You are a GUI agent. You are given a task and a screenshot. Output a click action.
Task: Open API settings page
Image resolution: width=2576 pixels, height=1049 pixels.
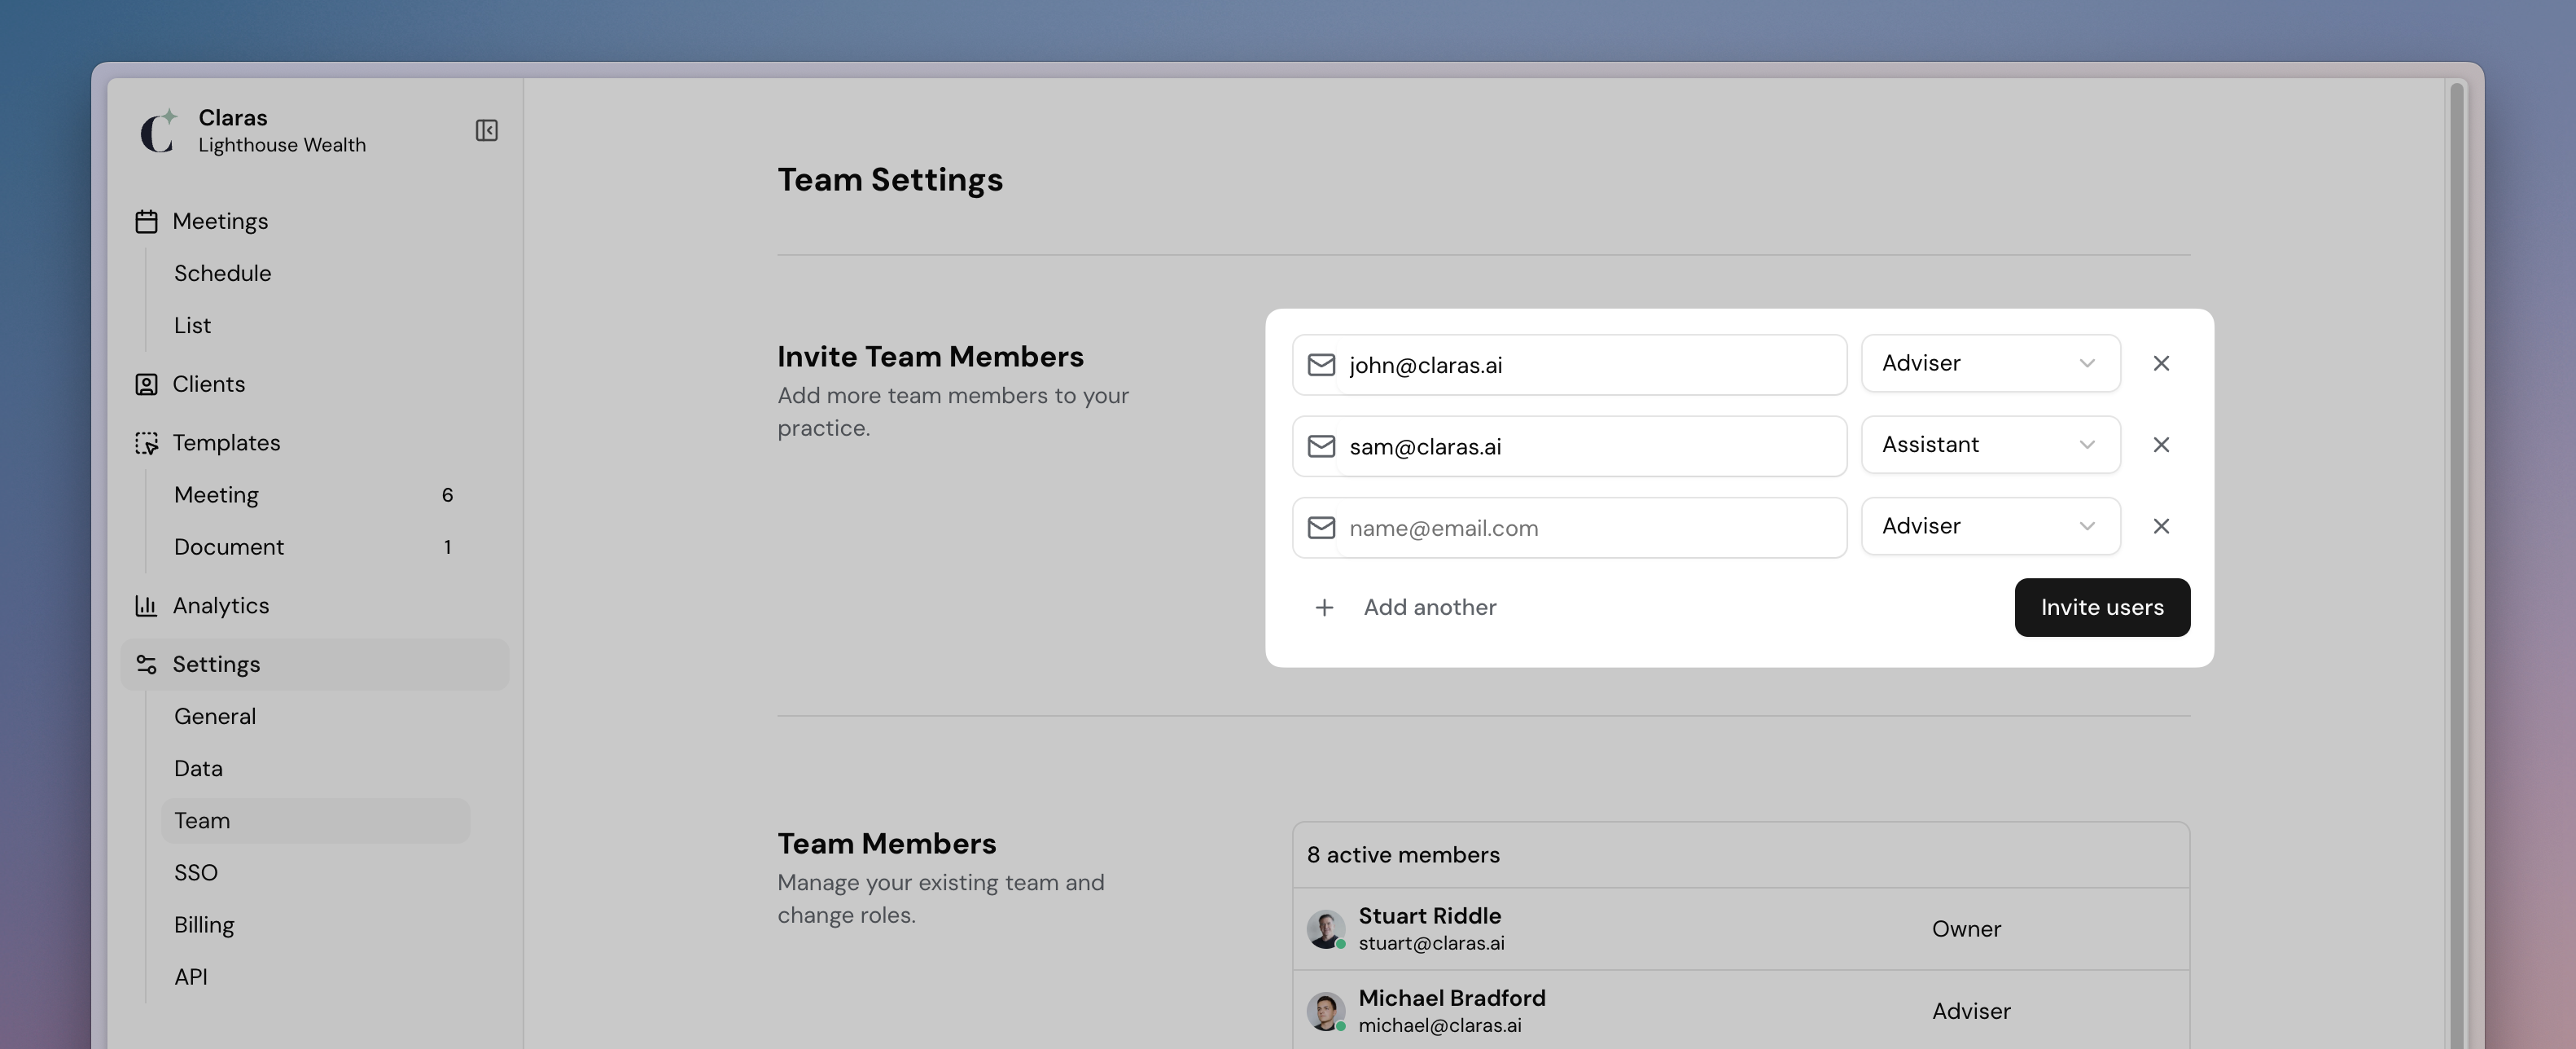[315, 977]
